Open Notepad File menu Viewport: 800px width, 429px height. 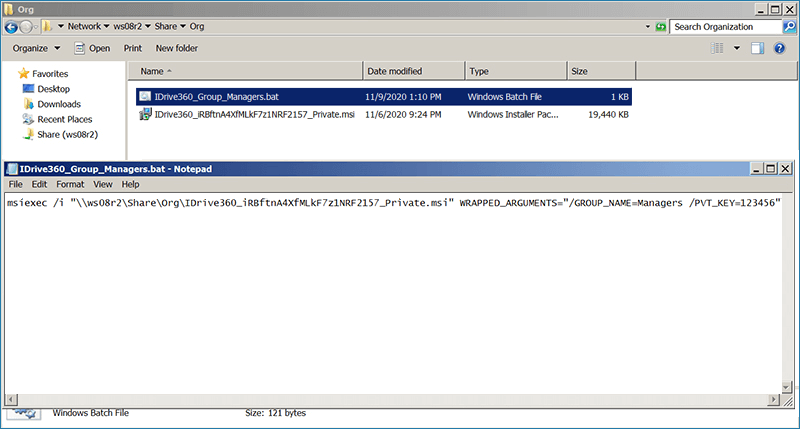coord(15,184)
